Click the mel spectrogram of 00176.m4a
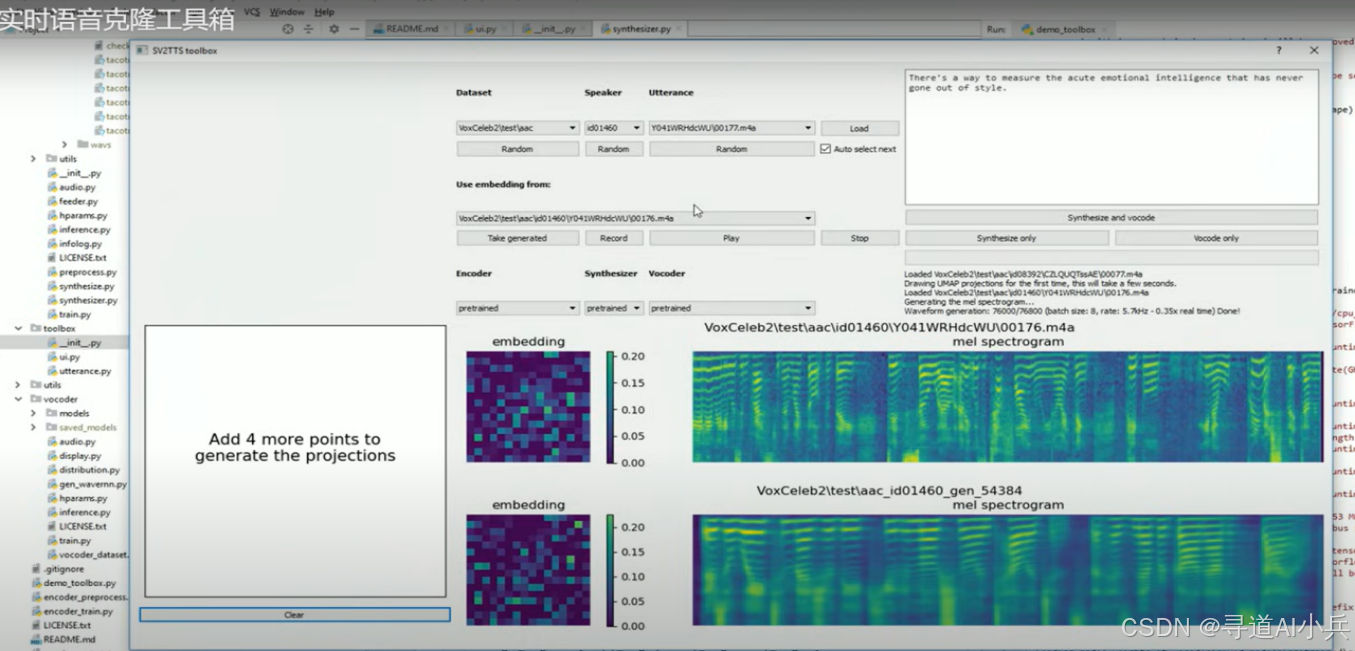 (x=1007, y=407)
